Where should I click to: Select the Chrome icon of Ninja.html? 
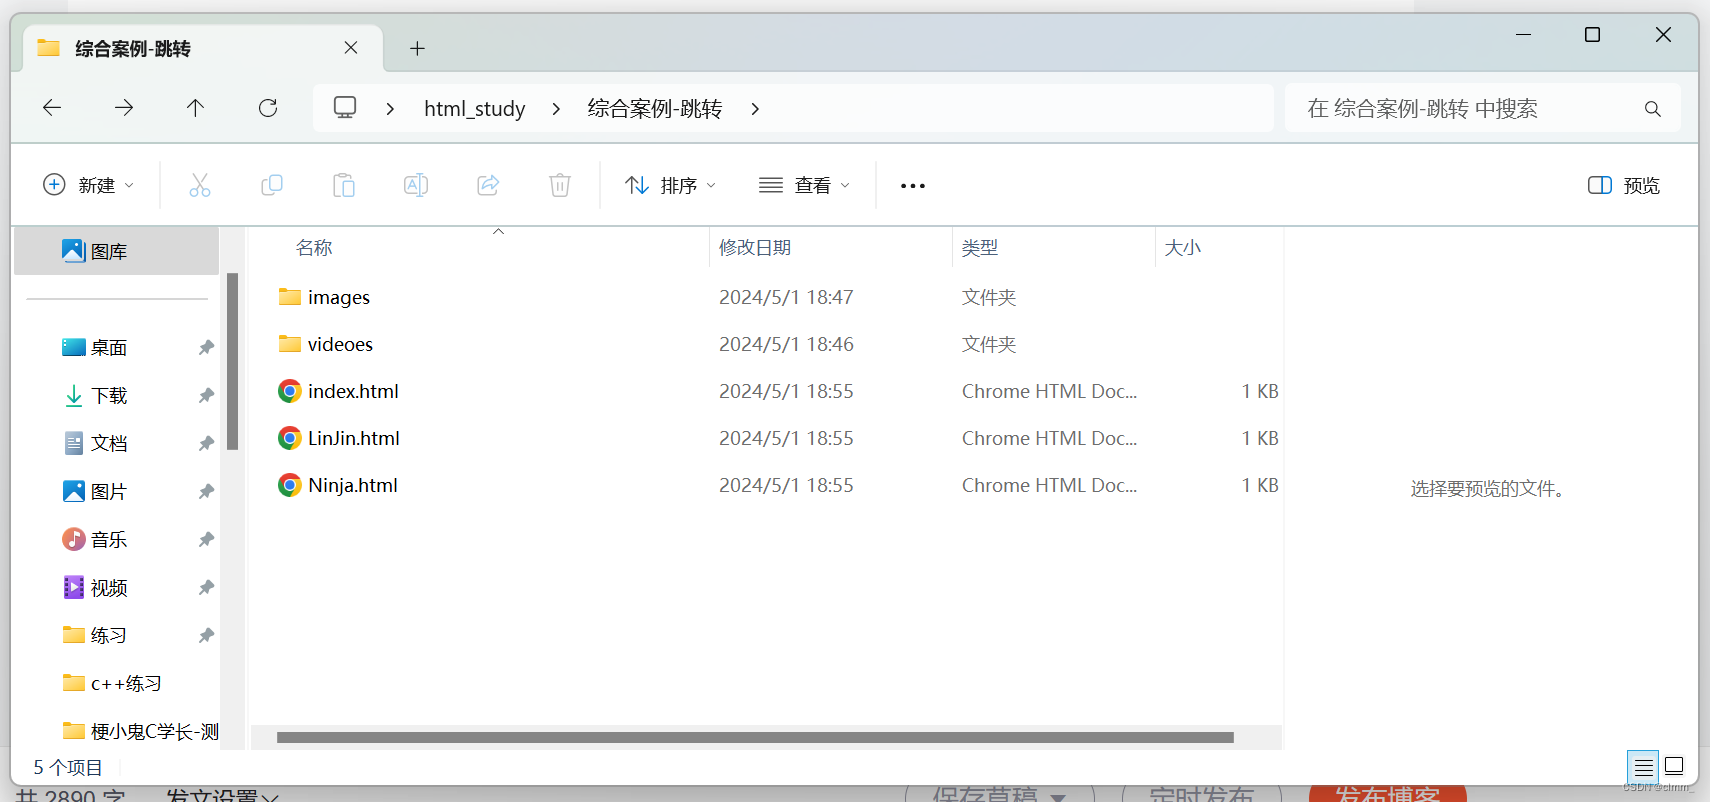pyautogui.click(x=290, y=486)
